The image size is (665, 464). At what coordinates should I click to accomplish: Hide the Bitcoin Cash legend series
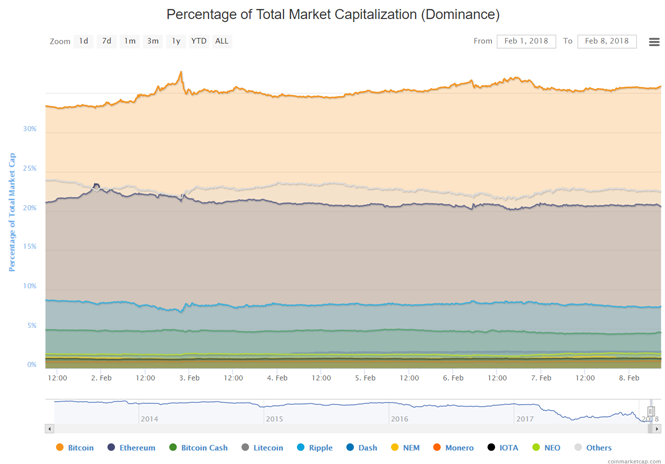tap(200, 448)
